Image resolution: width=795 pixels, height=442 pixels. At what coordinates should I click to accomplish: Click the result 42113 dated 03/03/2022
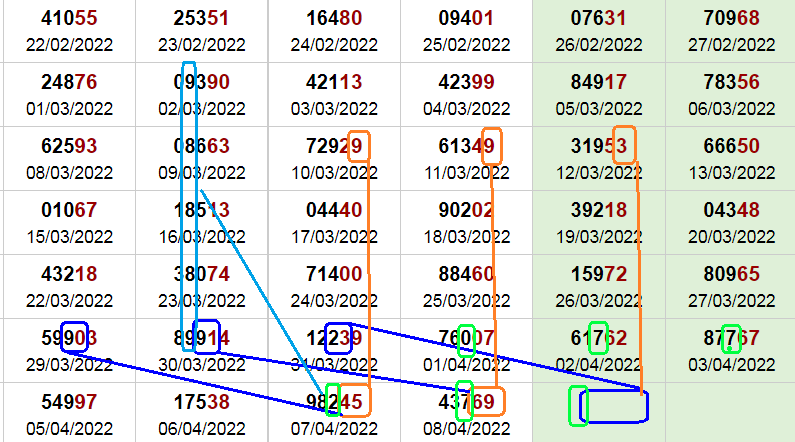(335, 82)
